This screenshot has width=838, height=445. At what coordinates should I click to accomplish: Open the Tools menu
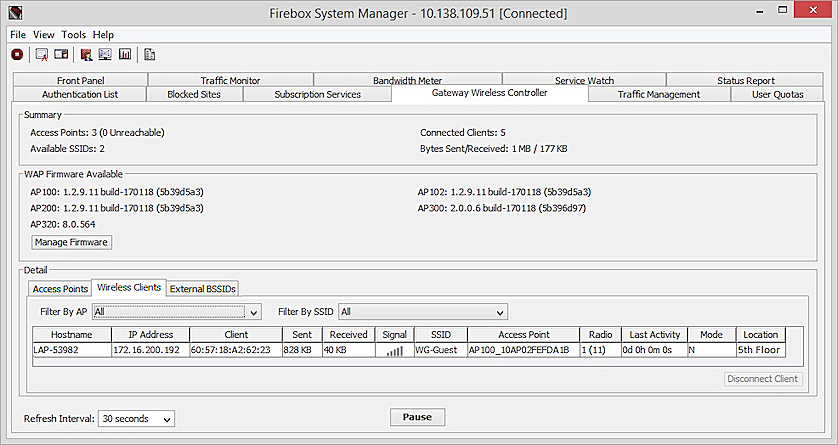click(x=74, y=34)
